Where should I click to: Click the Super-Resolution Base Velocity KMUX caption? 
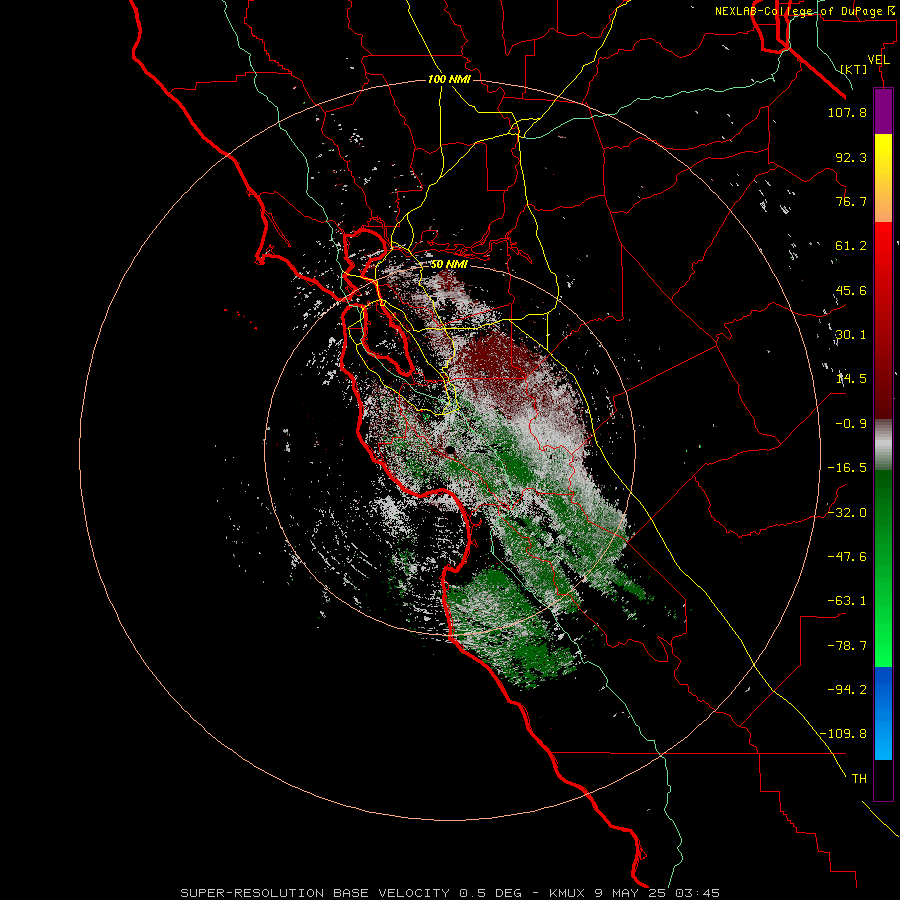[449, 893]
